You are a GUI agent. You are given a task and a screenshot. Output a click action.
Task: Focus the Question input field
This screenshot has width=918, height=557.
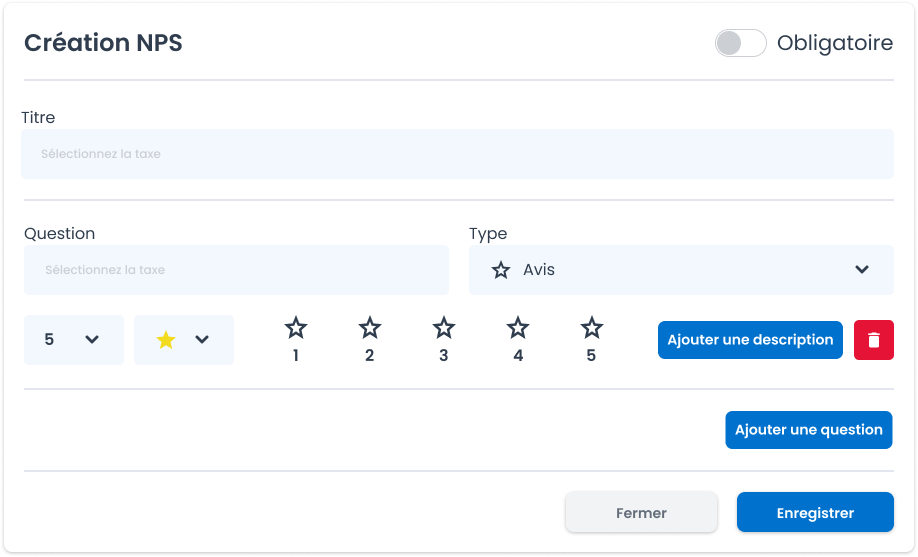236,270
